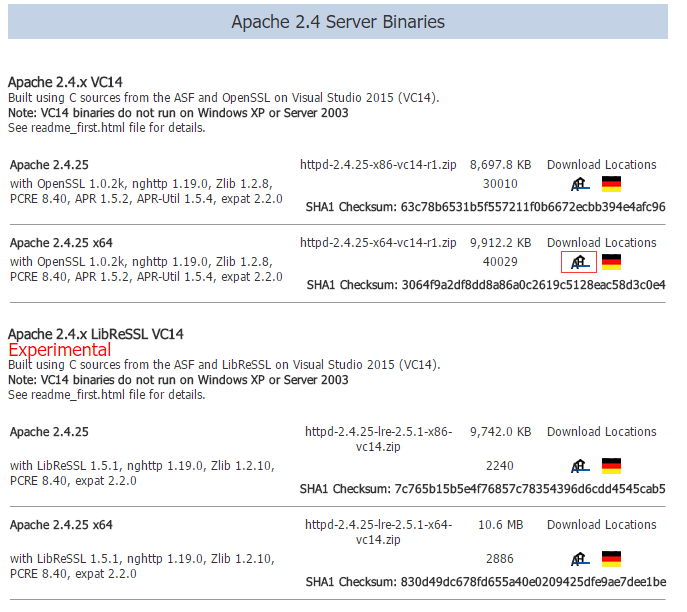Click Apache Lounge icon for lre-2.5.1-x64 download
687x612 pixels.
tap(580, 559)
